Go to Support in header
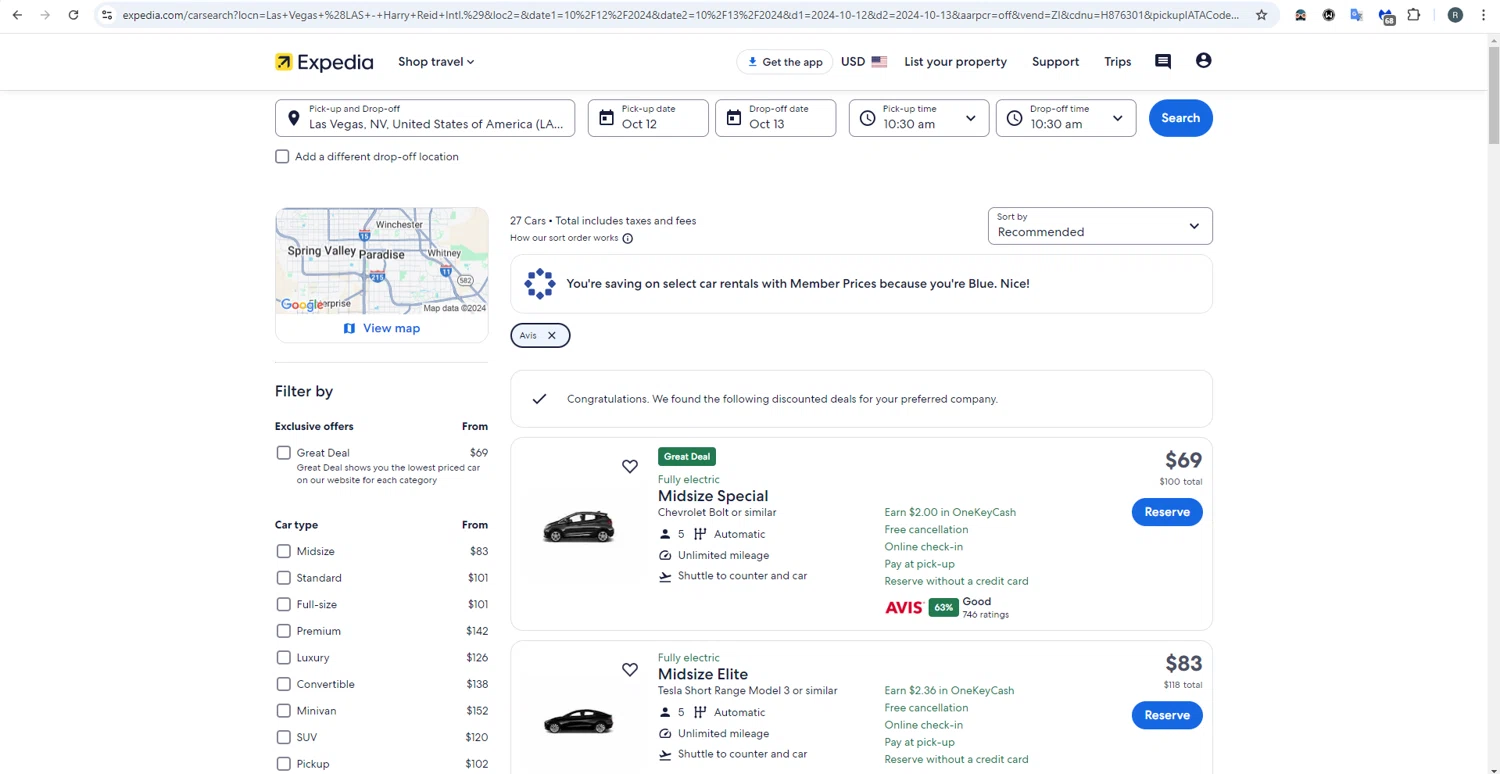This screenshot has width=1500, height=774. pyautogui.click(x=1055, y=62)
